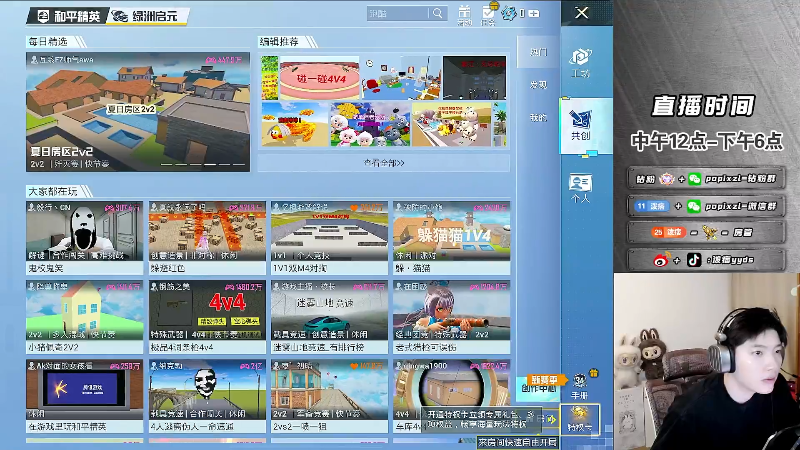Open the 工坊 workshop sidebar icon
Image resolution: width=800 pixels, height=450 pixels.
coord(580,63)
